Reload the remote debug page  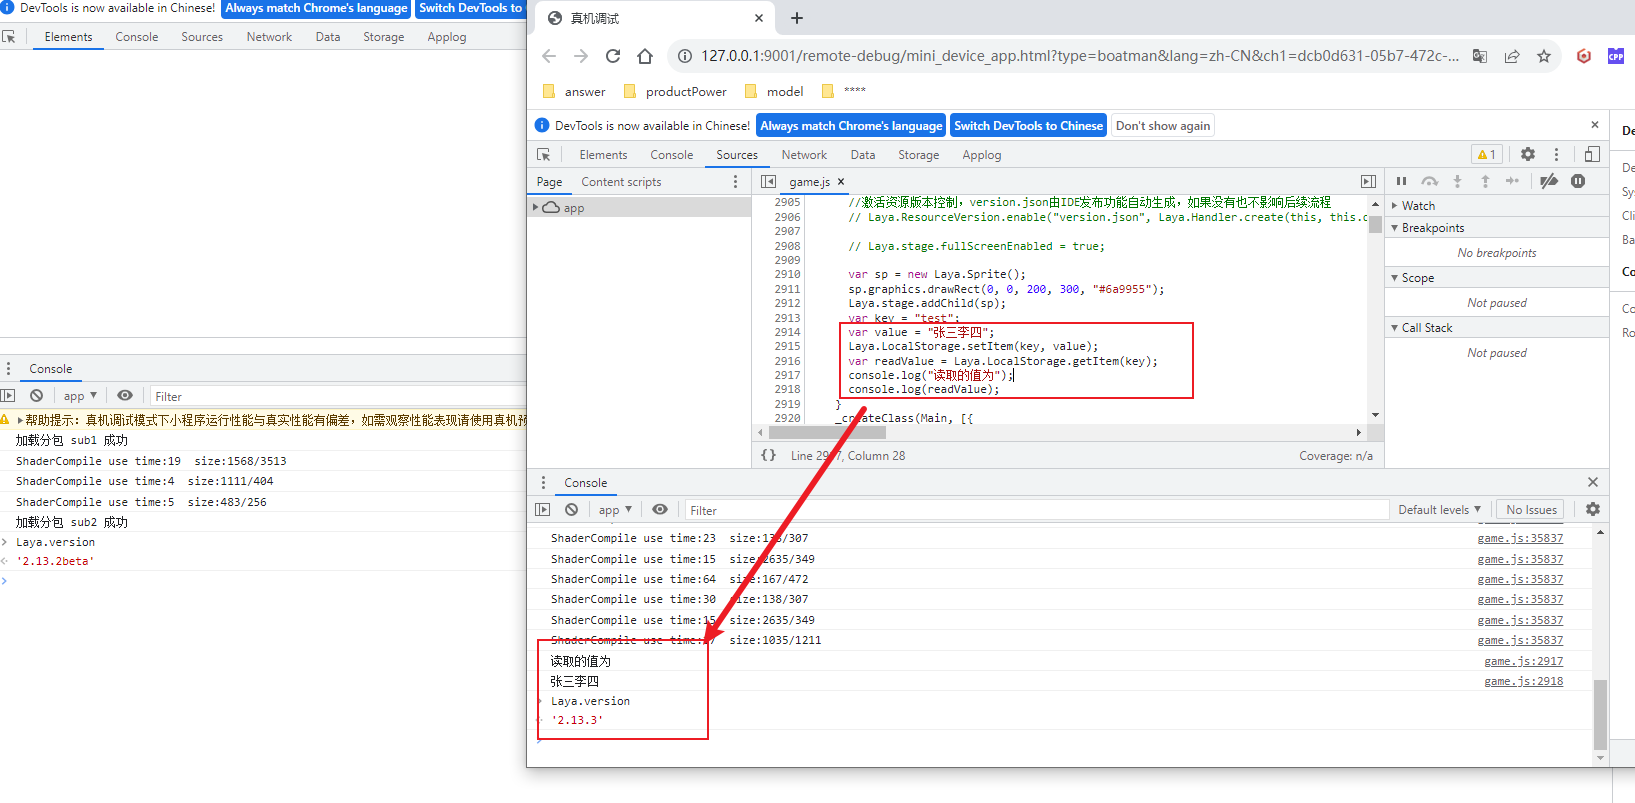[613, 56]
